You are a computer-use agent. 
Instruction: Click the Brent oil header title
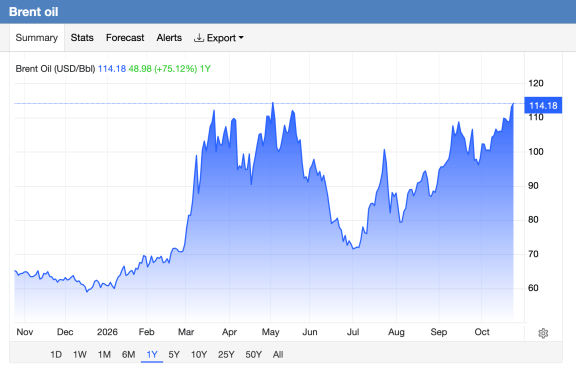tap(33, 12)
